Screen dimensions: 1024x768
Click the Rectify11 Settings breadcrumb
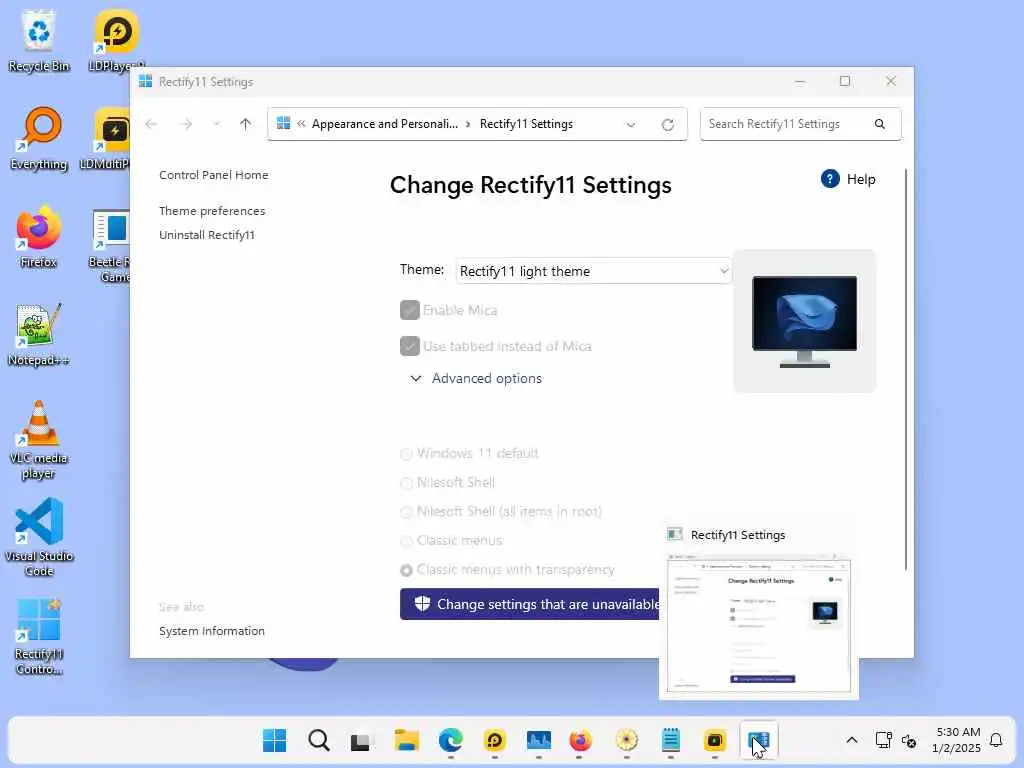pos(526,124)
